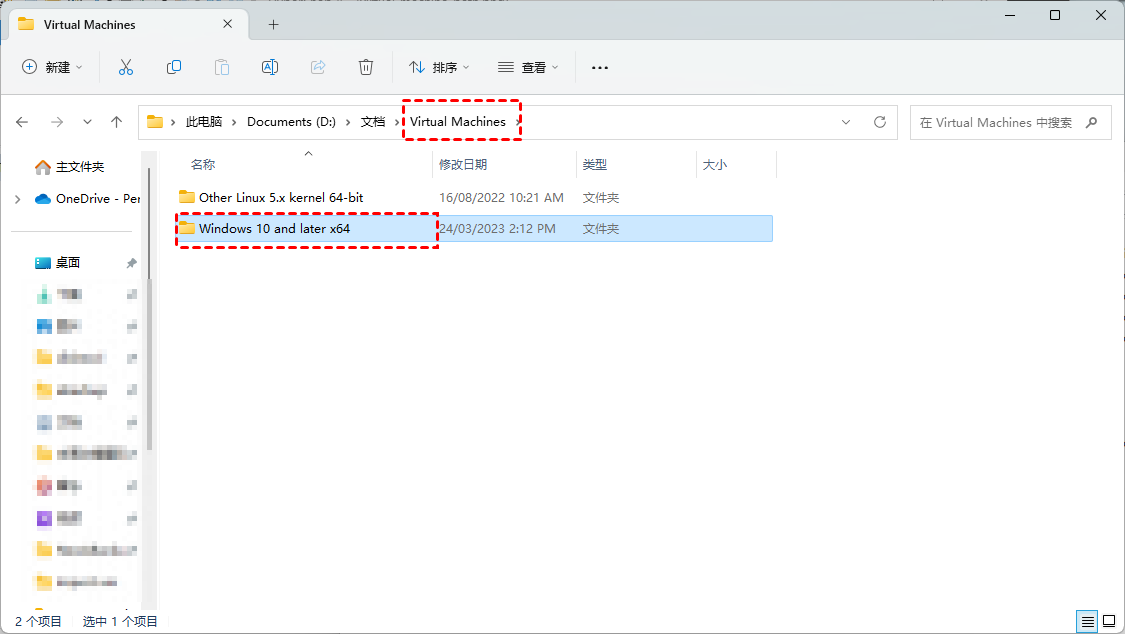Go up one folder level

click(117, 122)
